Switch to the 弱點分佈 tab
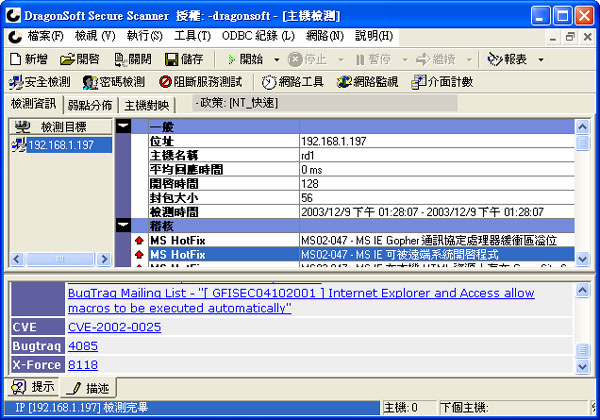 pos(90,105)
